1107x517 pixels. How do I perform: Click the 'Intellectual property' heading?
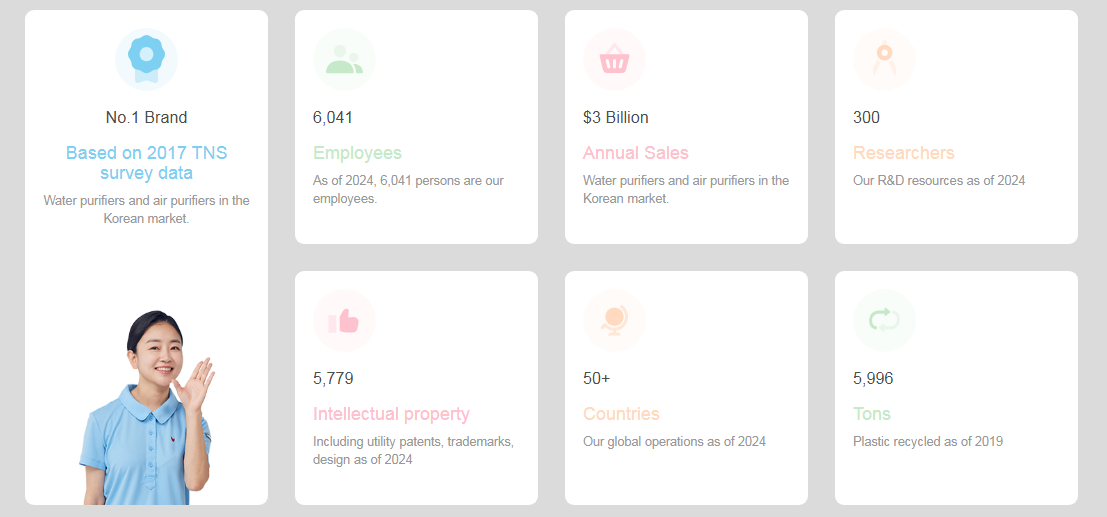click(x=391, y=414)
